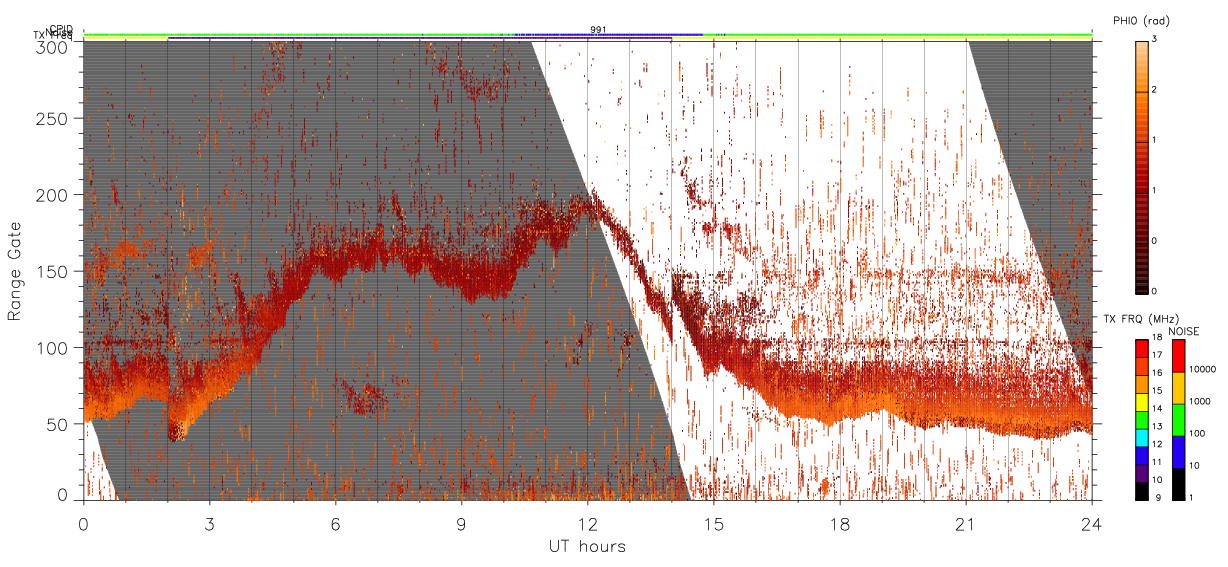Click the purple swatch in the TX FRQ color bar
Image resolution: width=1228 pixels, height=567 pixels.
(x=1142, y=473)
